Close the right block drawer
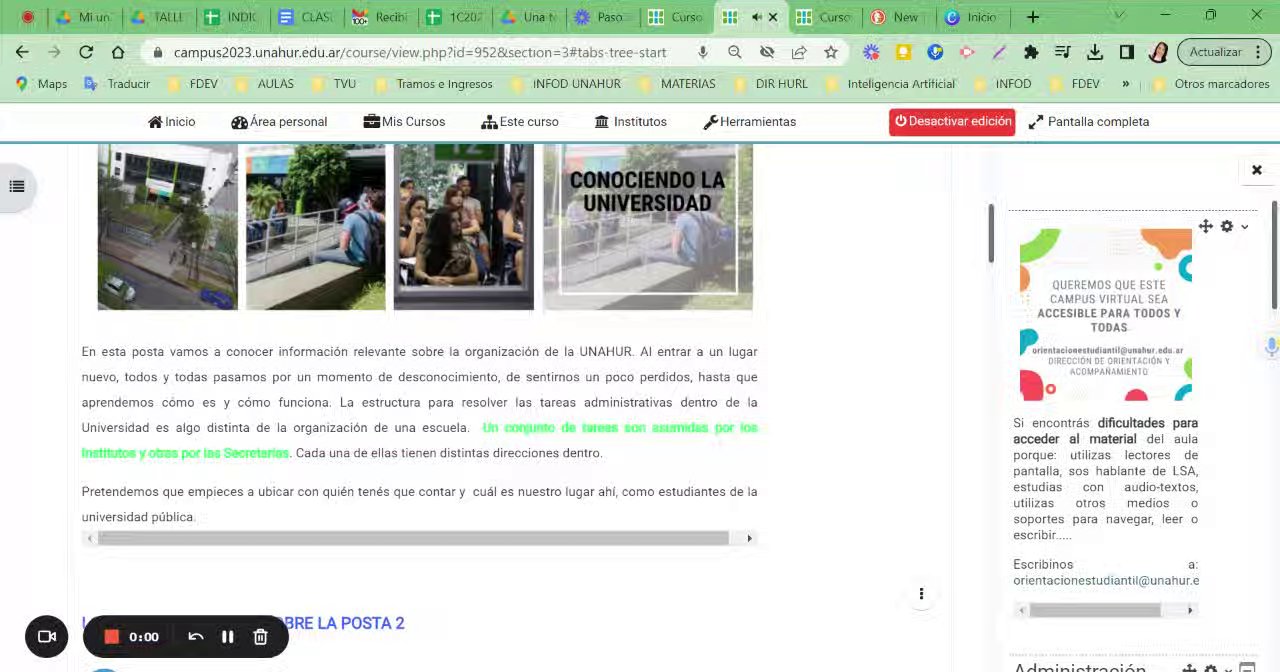This screenshot has width=1280, height=672. [x=1257, y=170]
